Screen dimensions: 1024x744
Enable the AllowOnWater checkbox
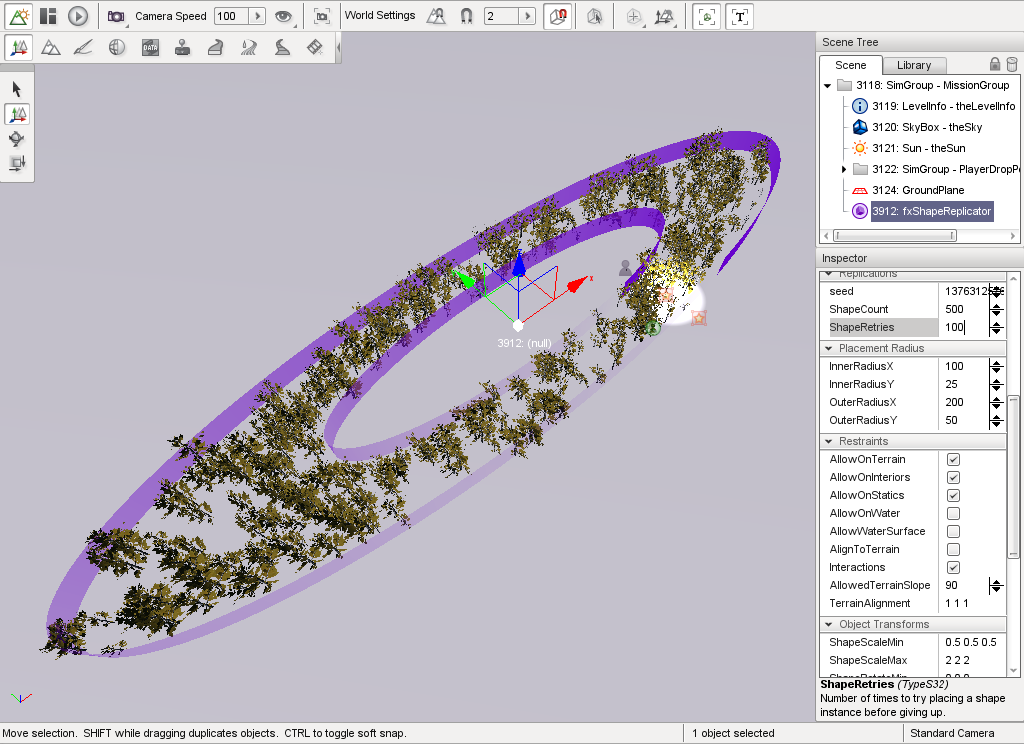[x=953, y=513]
